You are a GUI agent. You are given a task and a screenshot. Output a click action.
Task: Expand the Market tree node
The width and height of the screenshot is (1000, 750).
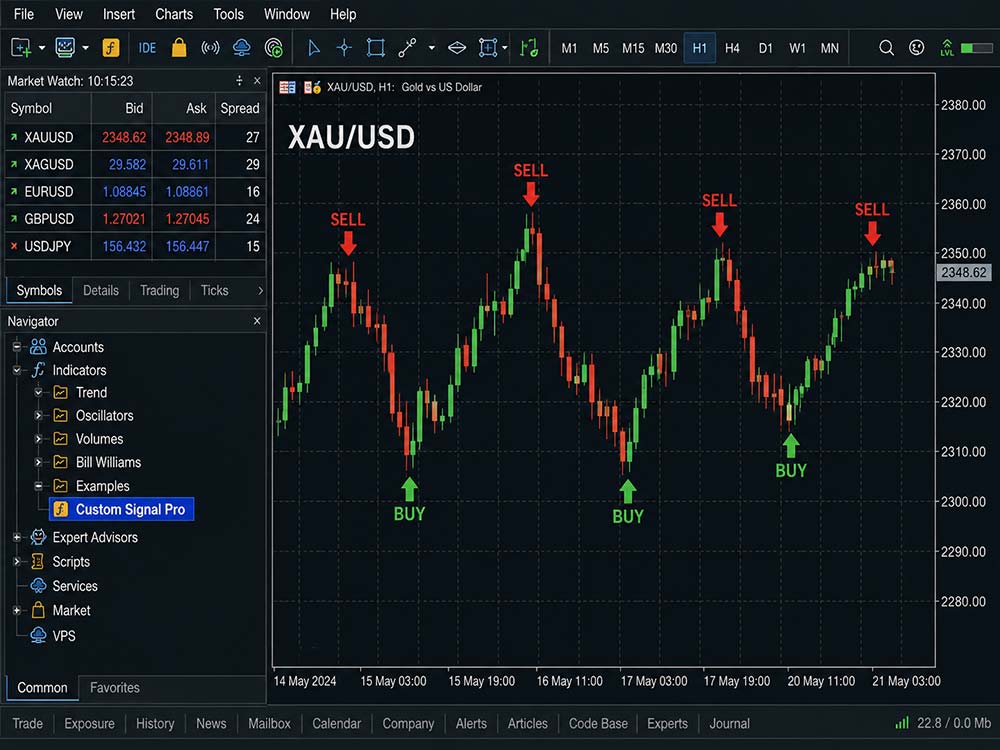click(x=17, y=610)
